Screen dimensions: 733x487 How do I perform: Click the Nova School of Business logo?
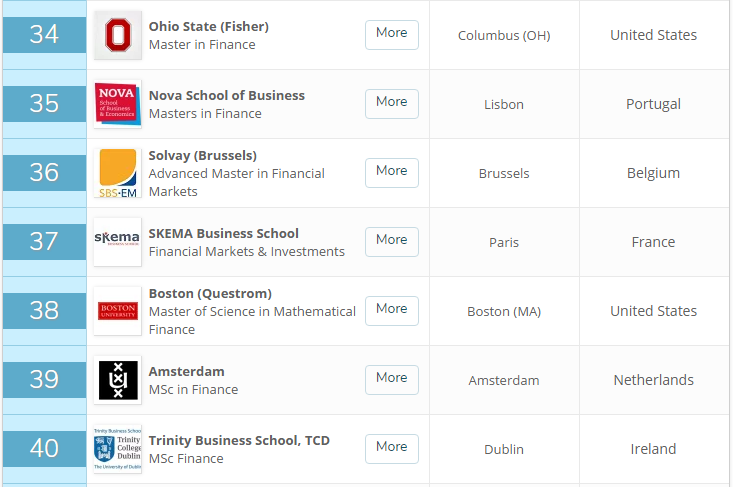pyautogui.click(x=118, y=104)
